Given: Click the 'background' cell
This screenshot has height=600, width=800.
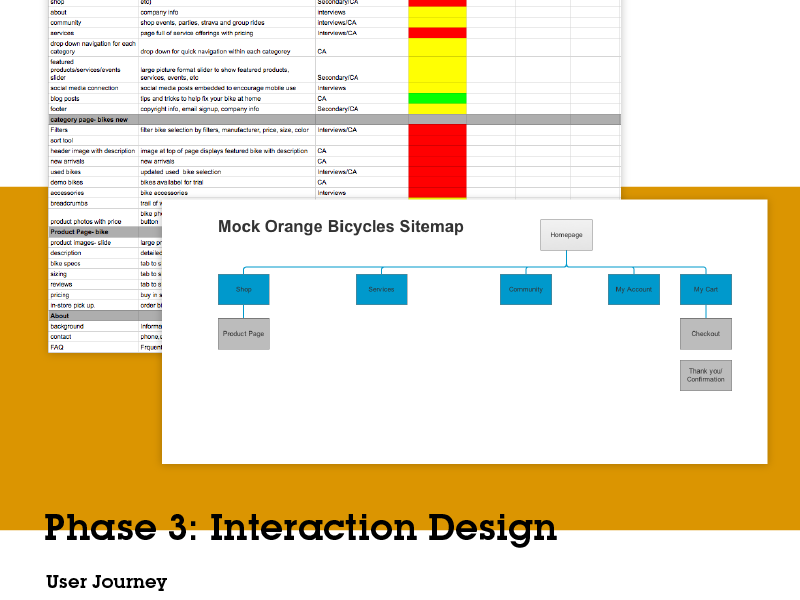Looking at the screenshot, I should pos(93,326).
